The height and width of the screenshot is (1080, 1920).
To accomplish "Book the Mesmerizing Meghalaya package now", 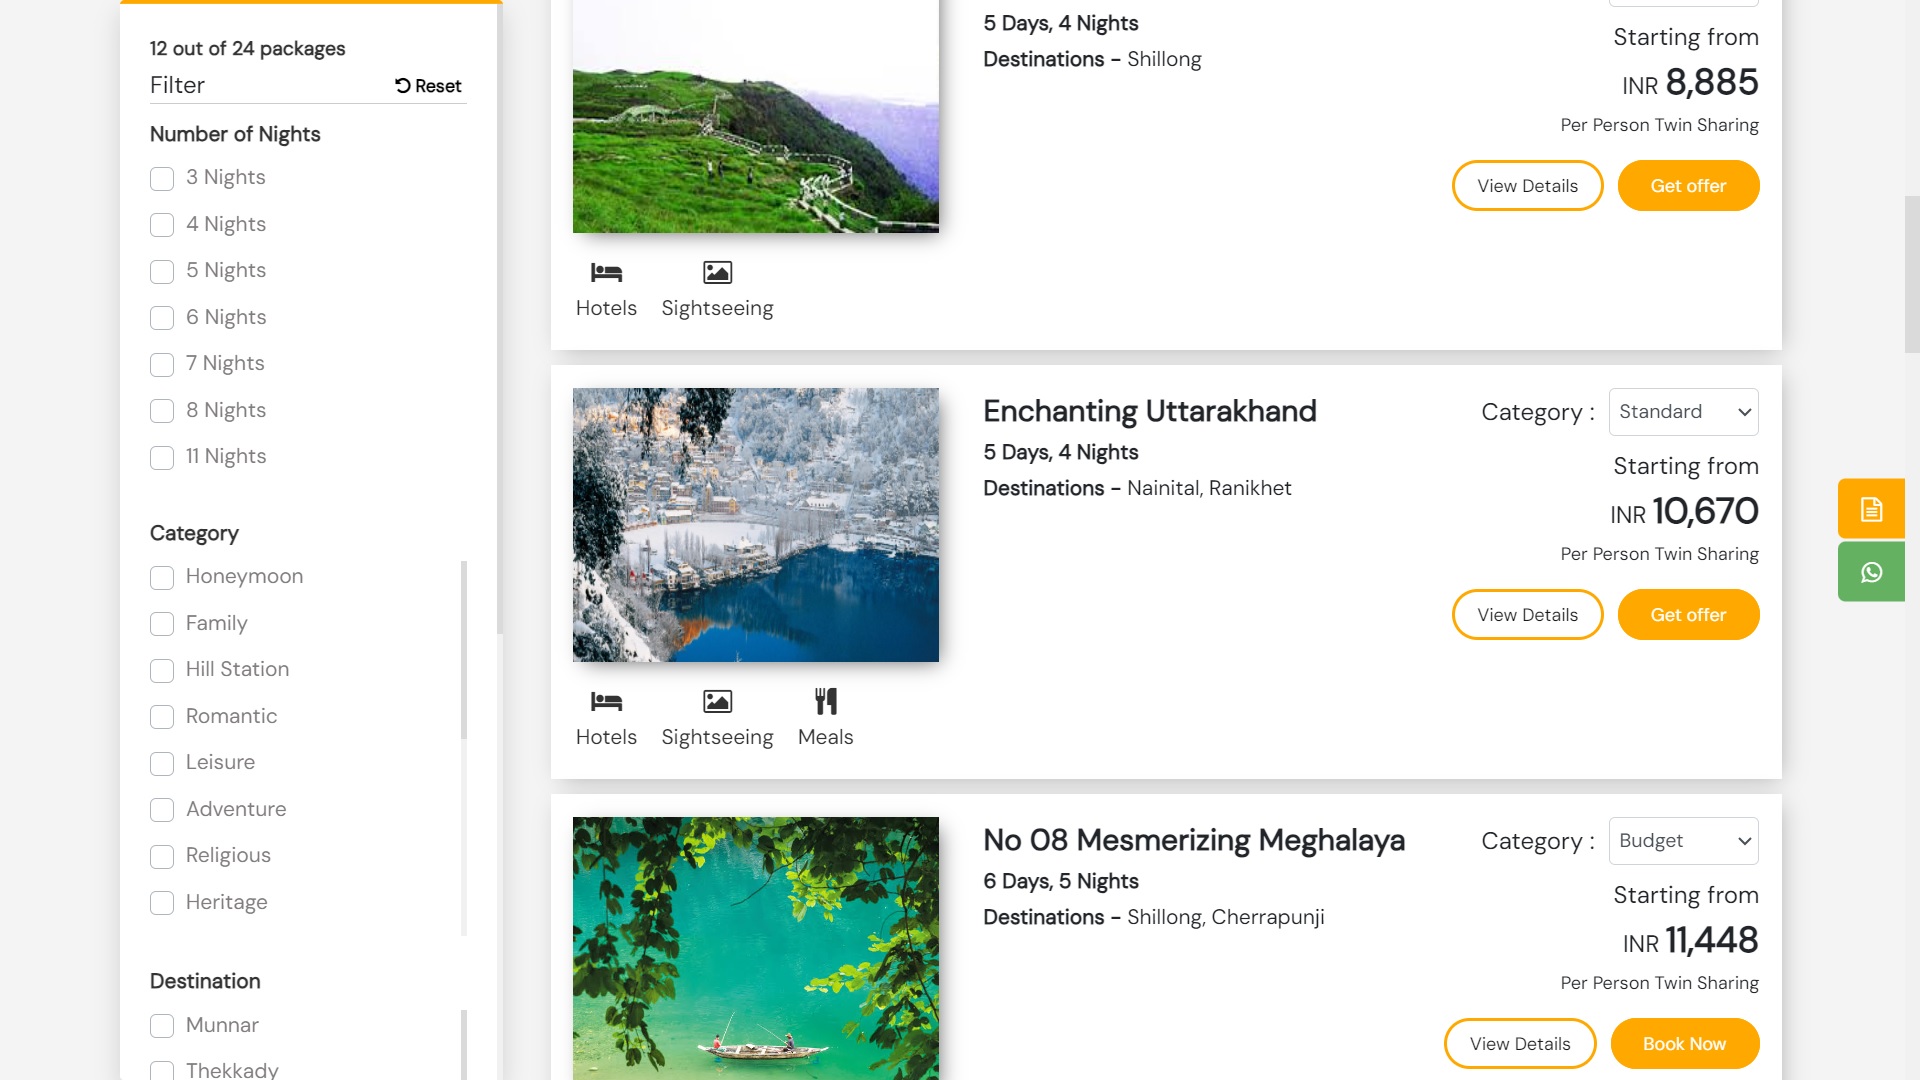I will click(x=1684, y=1044).
